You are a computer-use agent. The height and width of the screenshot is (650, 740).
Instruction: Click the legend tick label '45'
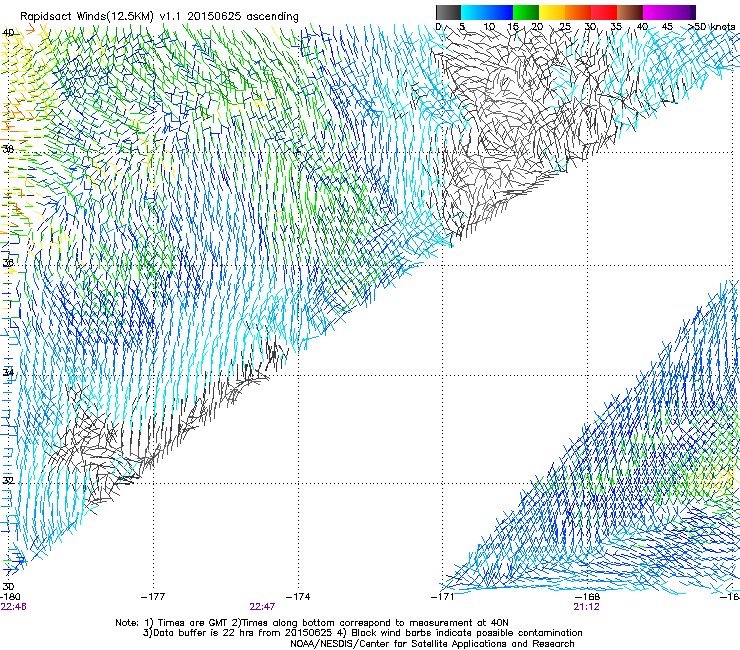pyautogui.click(x=667, y=26)
